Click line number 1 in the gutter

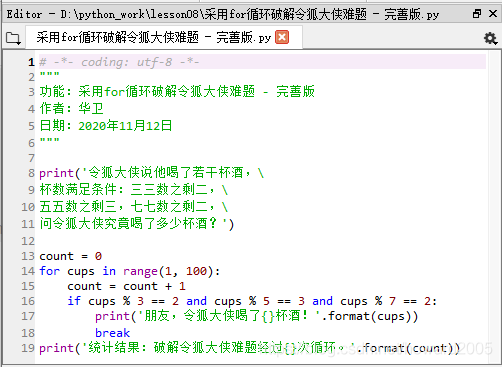(x=31, y=62)
